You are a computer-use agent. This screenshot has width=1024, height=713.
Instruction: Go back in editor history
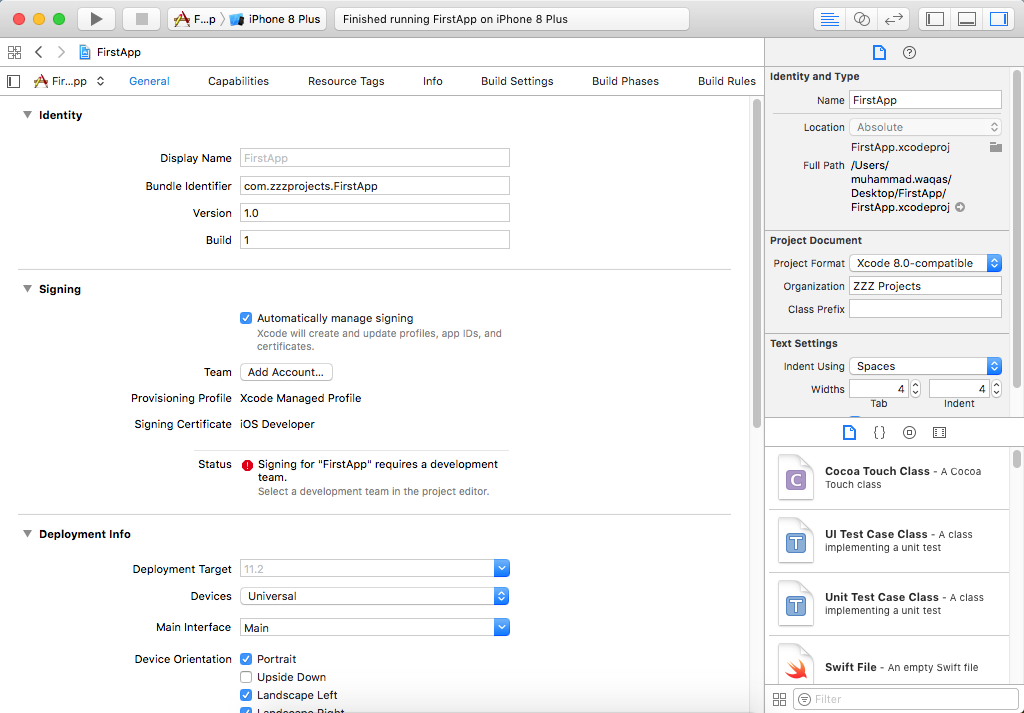pos(39,52)
